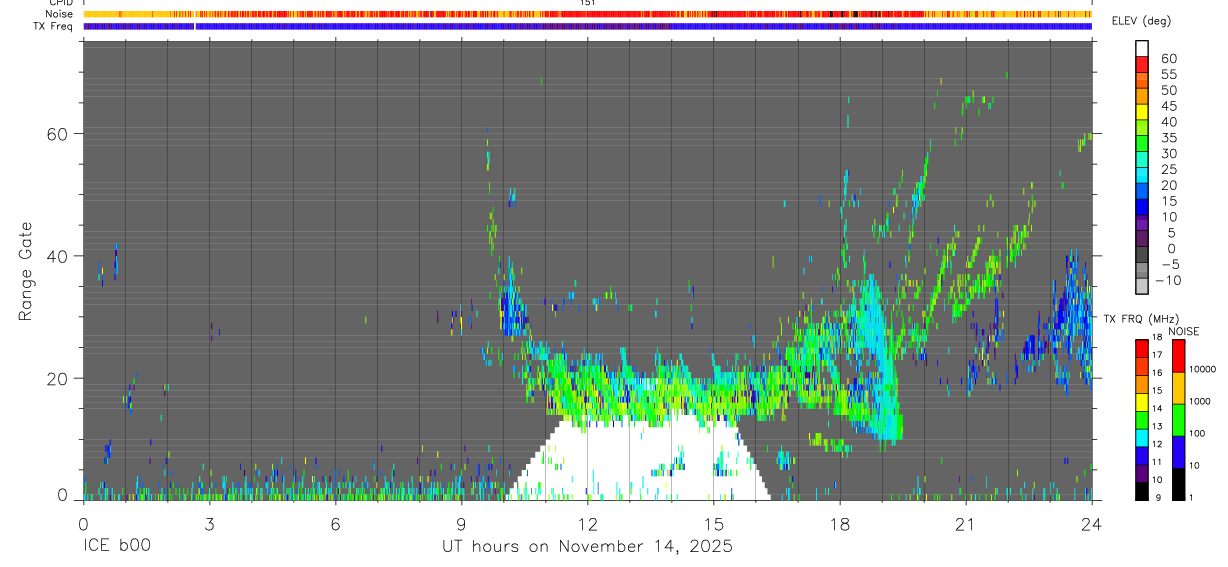
Task: Click the 35 label on ELEV legend
Action: point(1168,137)
